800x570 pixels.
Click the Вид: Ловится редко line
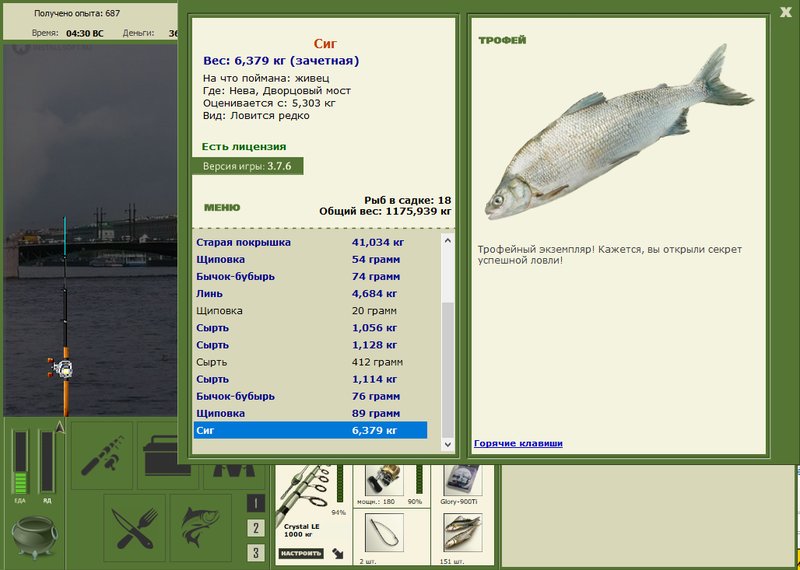coord(256,116)
